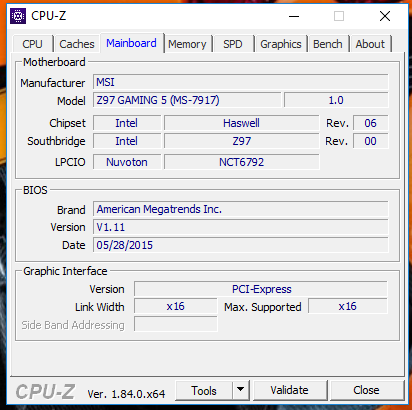Screen dimensions: 412x410
Task: Click the Southbridge Rev. value 00
Action: pos(370,141)
